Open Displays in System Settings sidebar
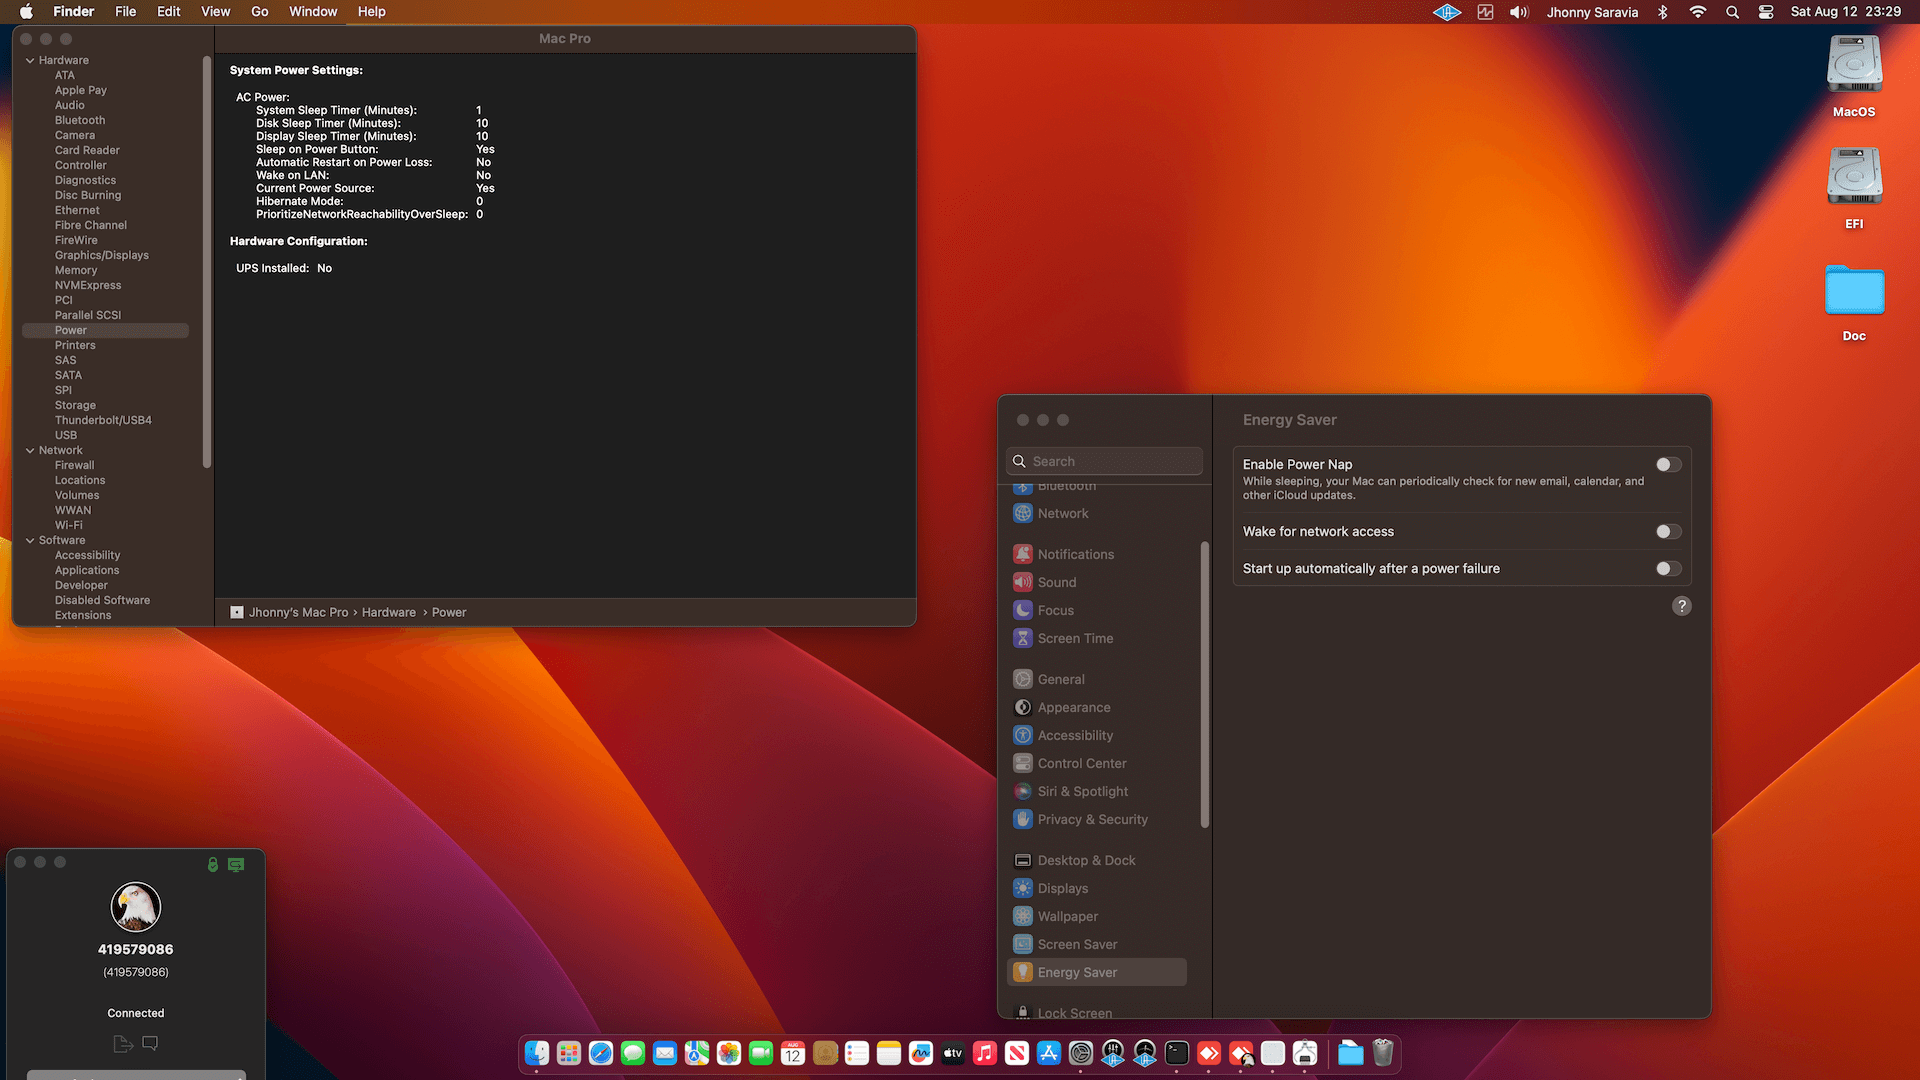 pyautogui.click(x=1097, y=889)
